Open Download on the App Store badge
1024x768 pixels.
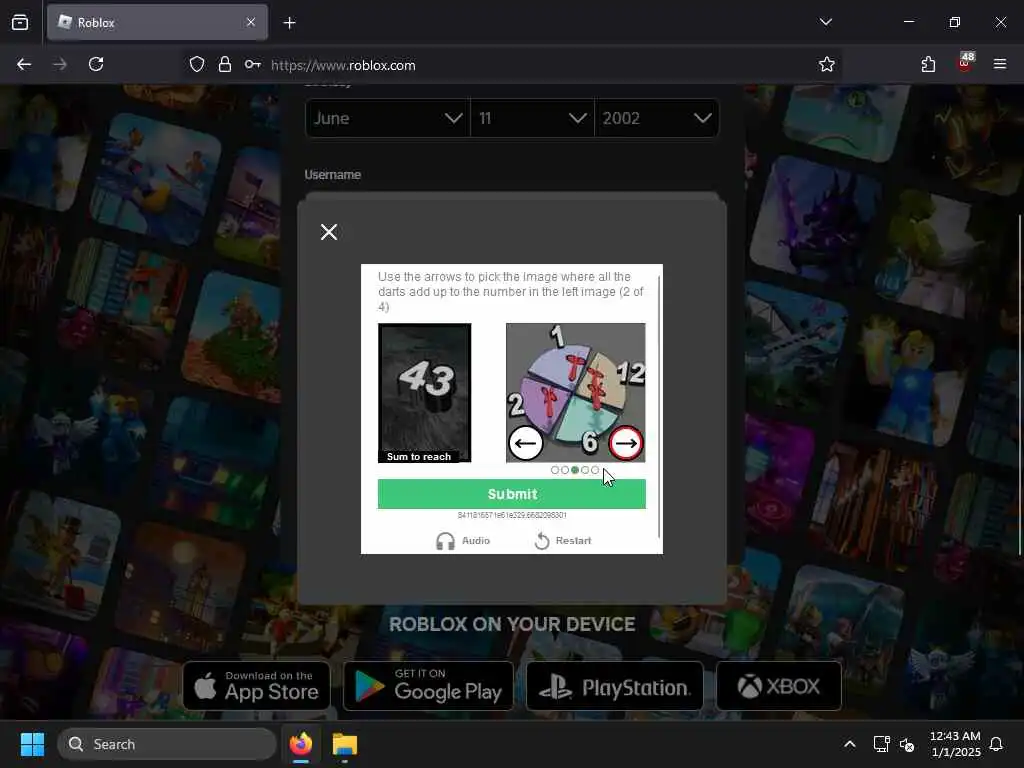click(257, 686)
